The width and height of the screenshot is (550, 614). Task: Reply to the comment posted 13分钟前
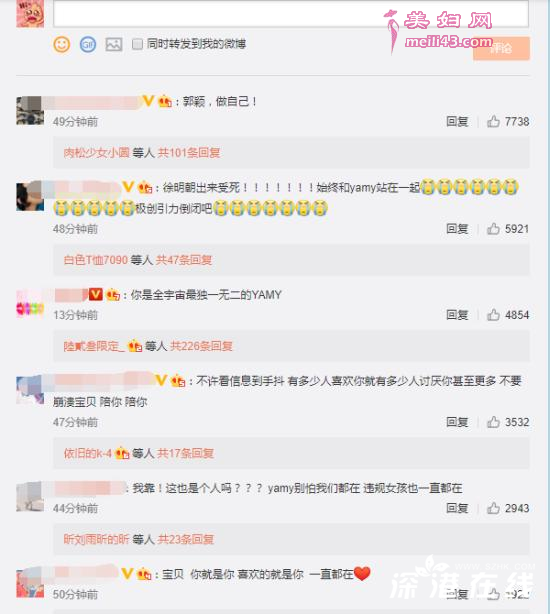click(x=457, y=315)
